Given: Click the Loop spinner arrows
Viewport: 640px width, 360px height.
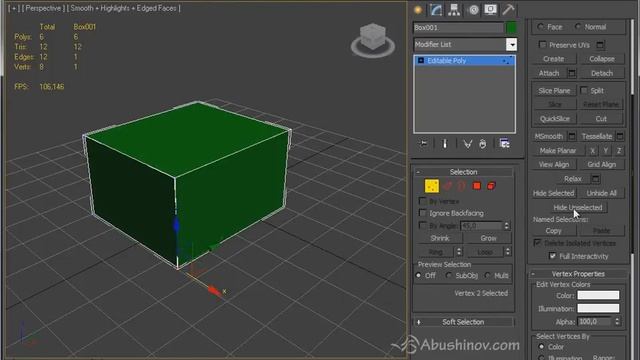Looking at the screenshot, I should [507, 252].
